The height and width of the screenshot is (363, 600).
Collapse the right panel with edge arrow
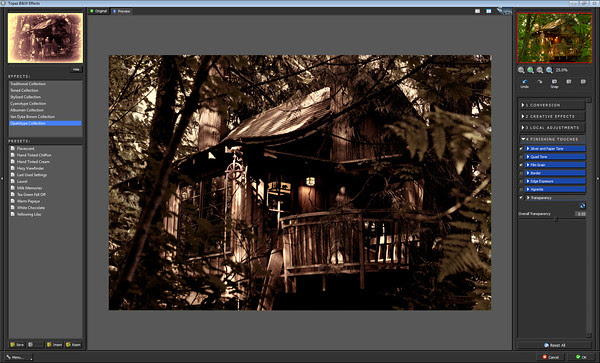tap(598, 178)
